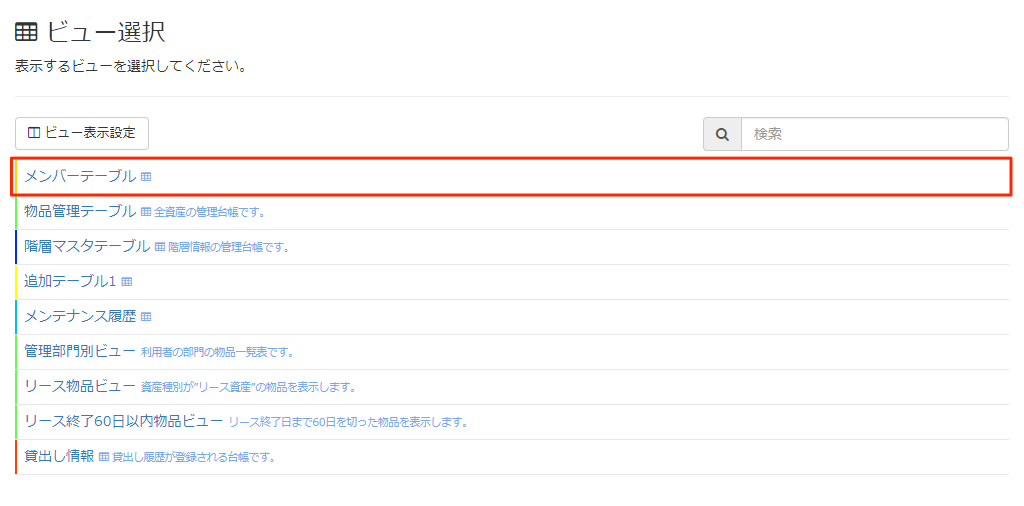Screen dimensions: 1024x506
Task: Focus the 検索 search input field
Action: click(875, 134)
